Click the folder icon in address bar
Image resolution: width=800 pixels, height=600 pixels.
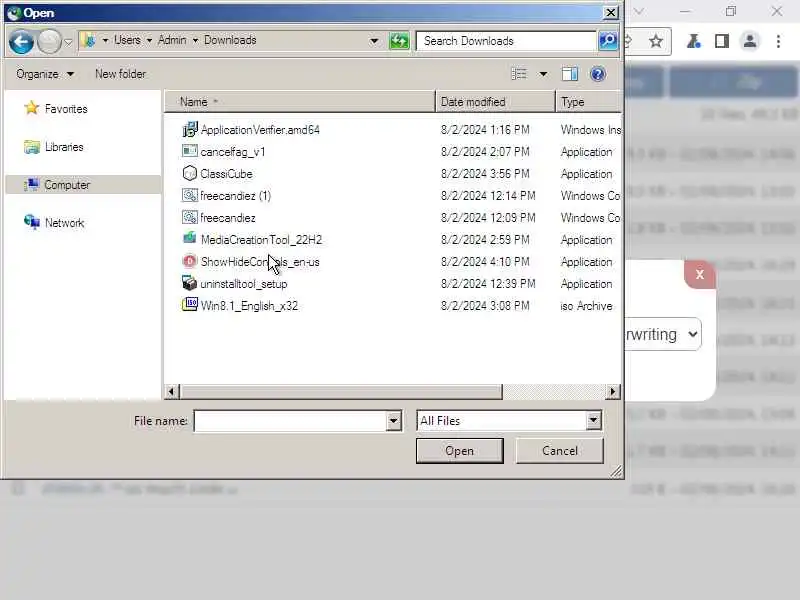[x=89, y=40]
